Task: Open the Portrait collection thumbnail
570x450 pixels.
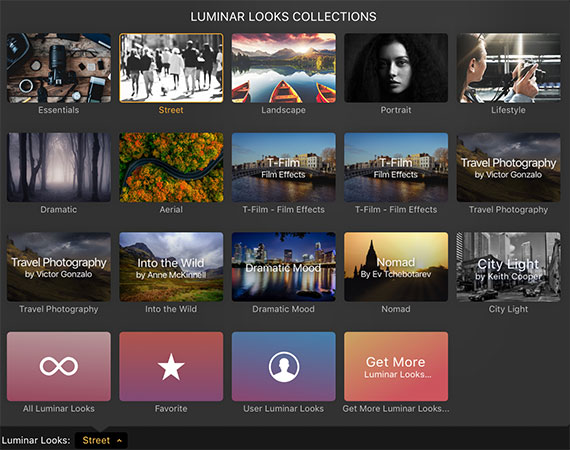Action: click(x=396, y=68)
